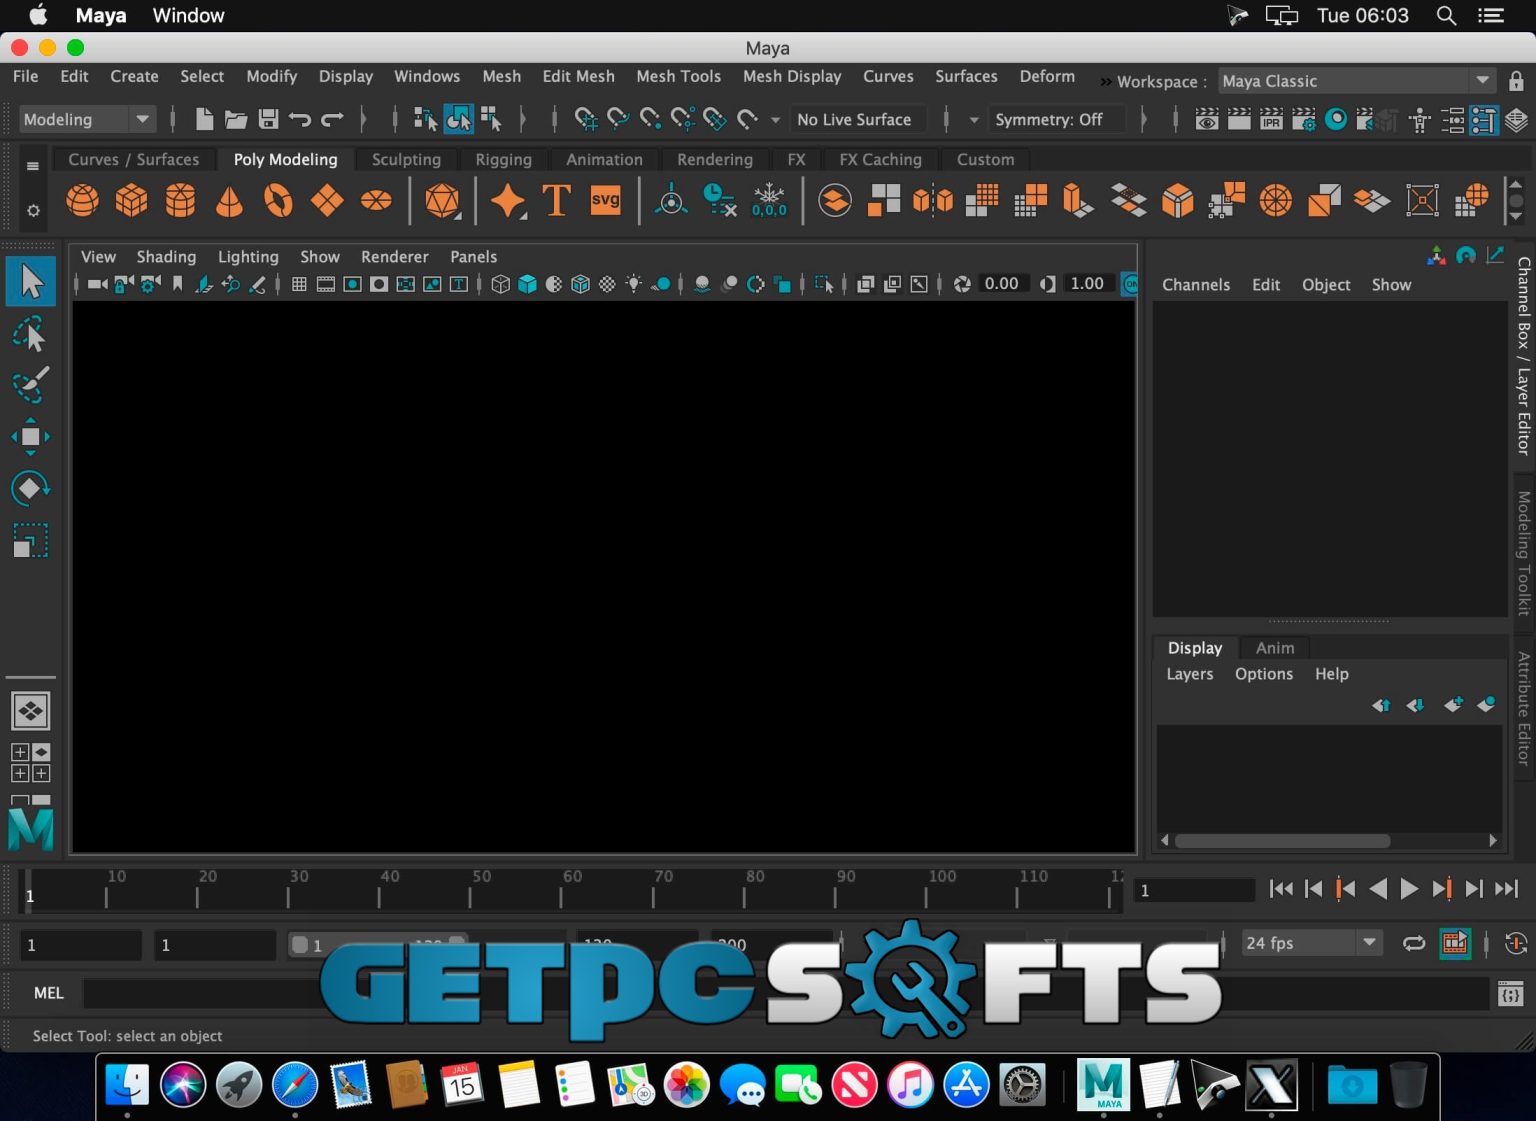Activate the Move tool in toolbox
The width and height of the screenshot is (1536, 1121).
tap(31, 437)
